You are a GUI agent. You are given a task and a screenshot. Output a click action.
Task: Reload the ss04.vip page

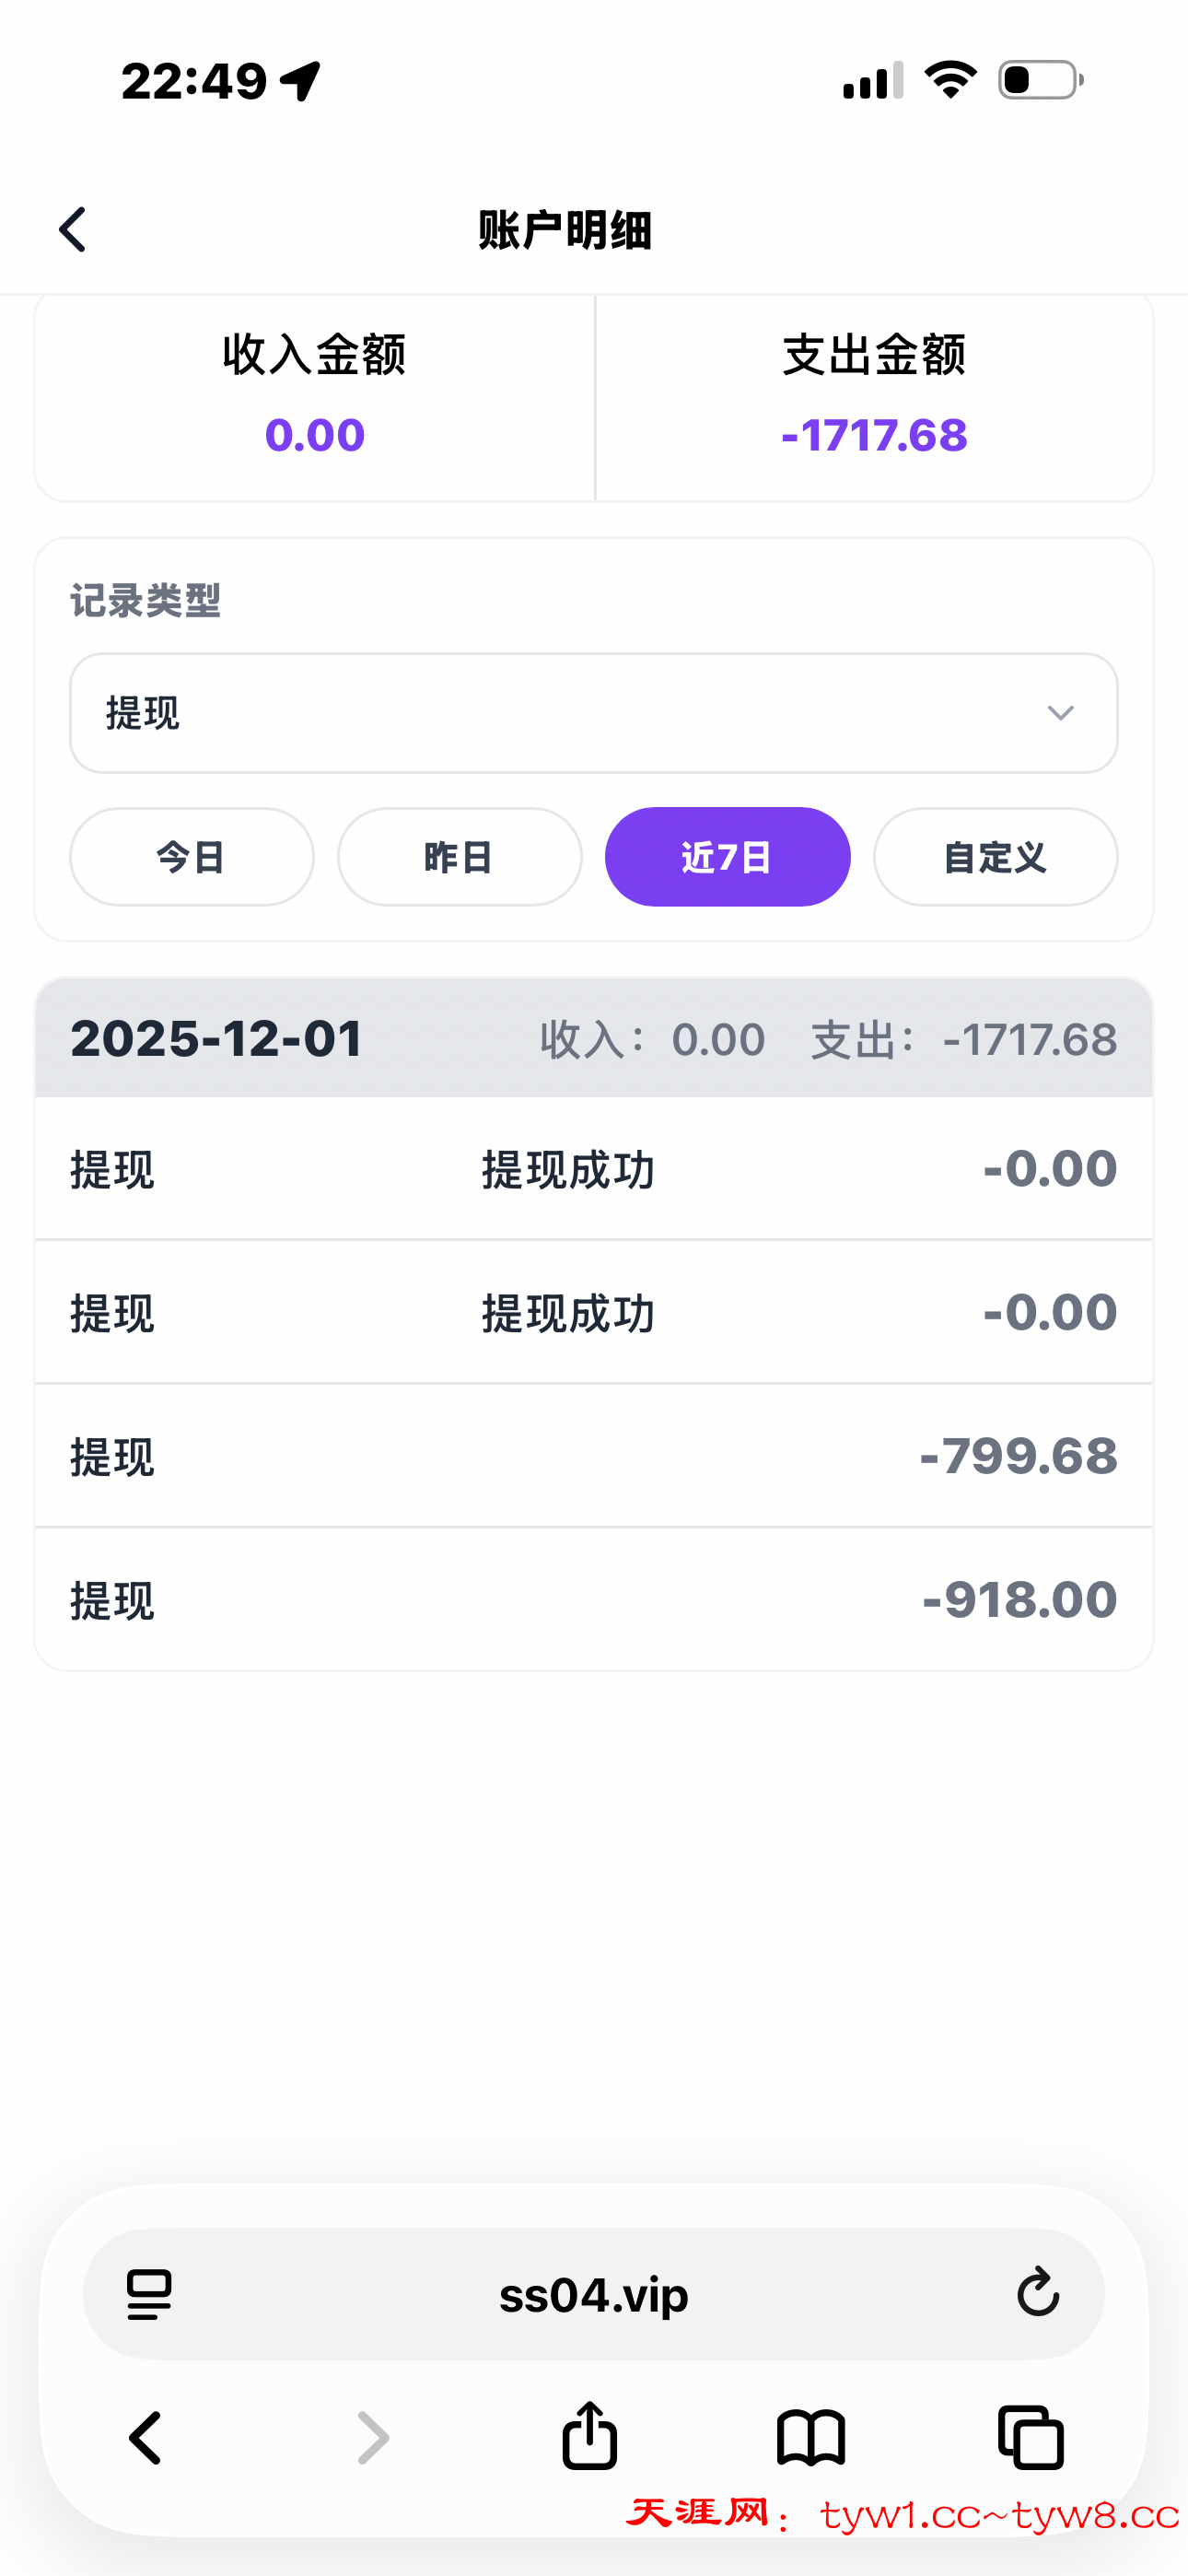click(x=1037, y=2293)
